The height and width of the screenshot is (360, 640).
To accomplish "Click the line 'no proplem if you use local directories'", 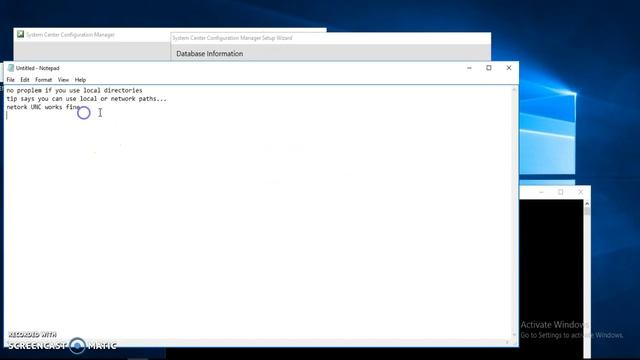I will [x=74, y=90].
